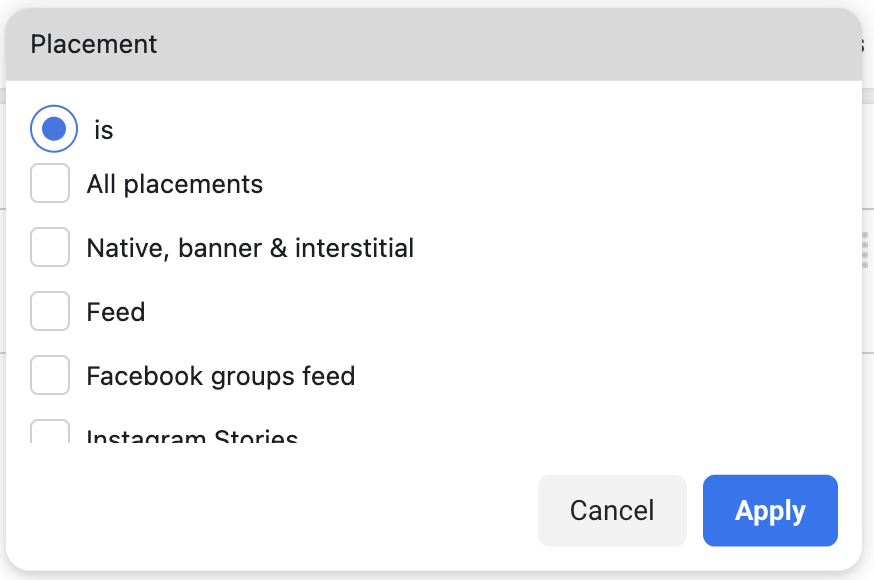Tick the All placements checkbox
The height and width of the screenshot is (580, 874).
(x=50, y=183)
